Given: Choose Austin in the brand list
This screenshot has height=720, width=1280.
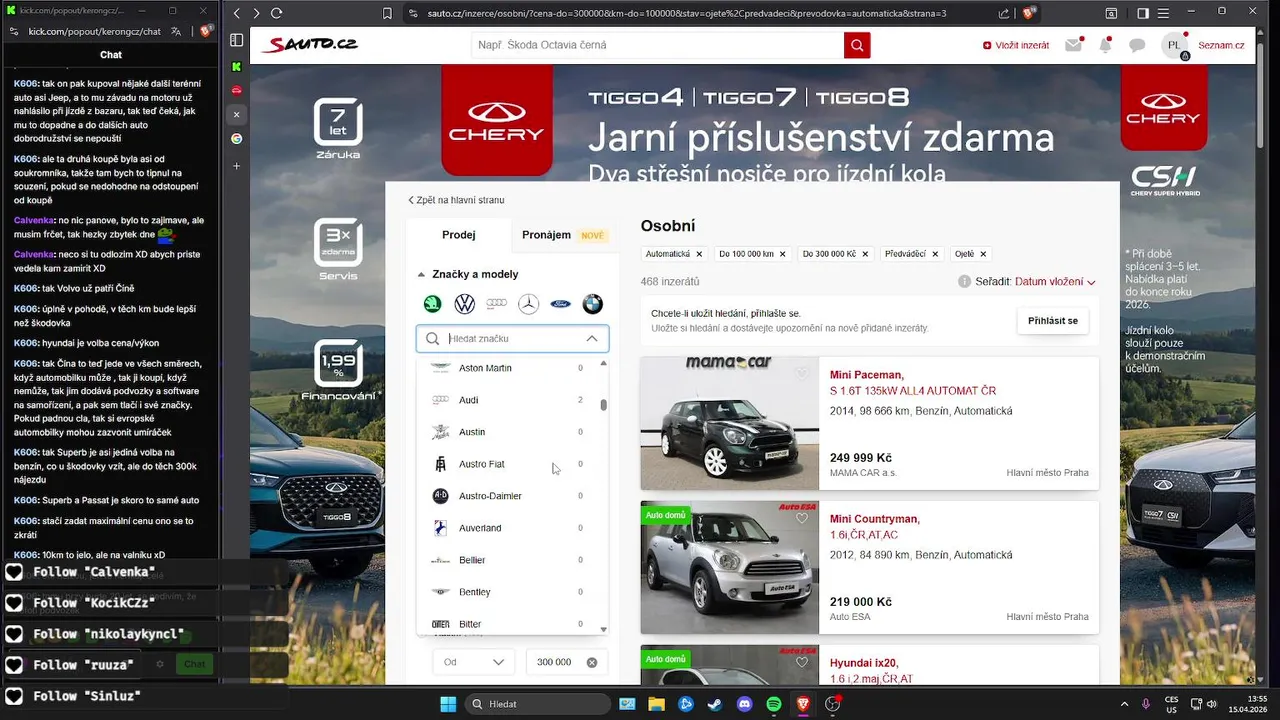Looking at the screenshot, I should pos(508,432).
